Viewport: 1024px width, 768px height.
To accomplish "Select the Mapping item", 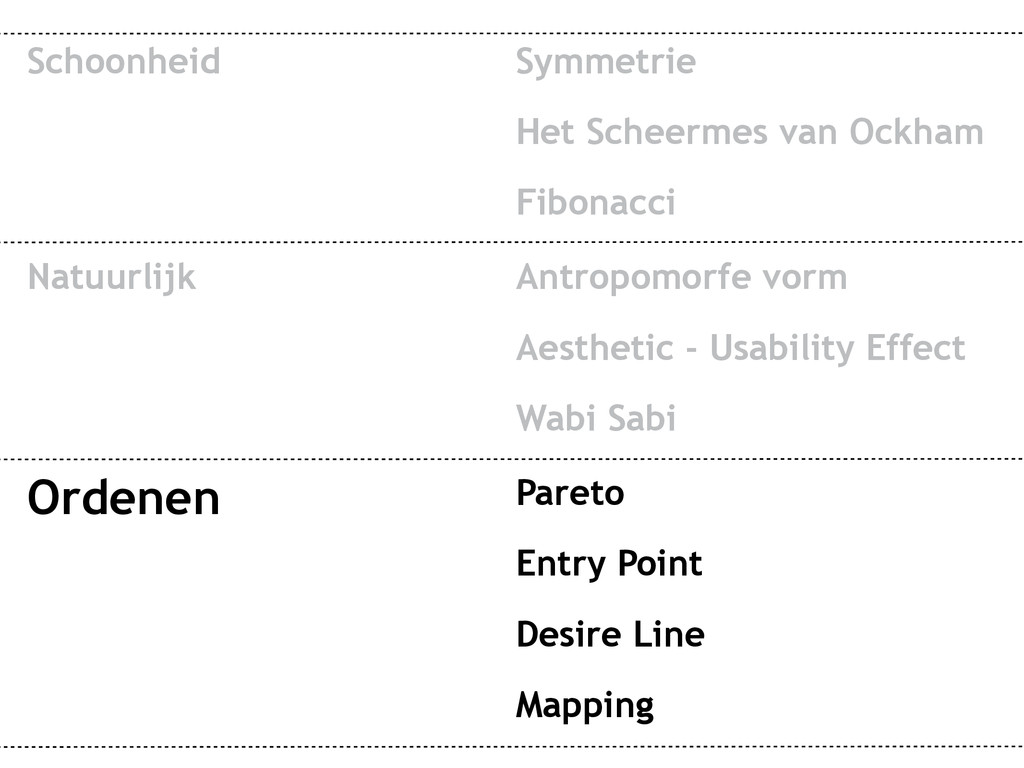I will tap(584, 707).
